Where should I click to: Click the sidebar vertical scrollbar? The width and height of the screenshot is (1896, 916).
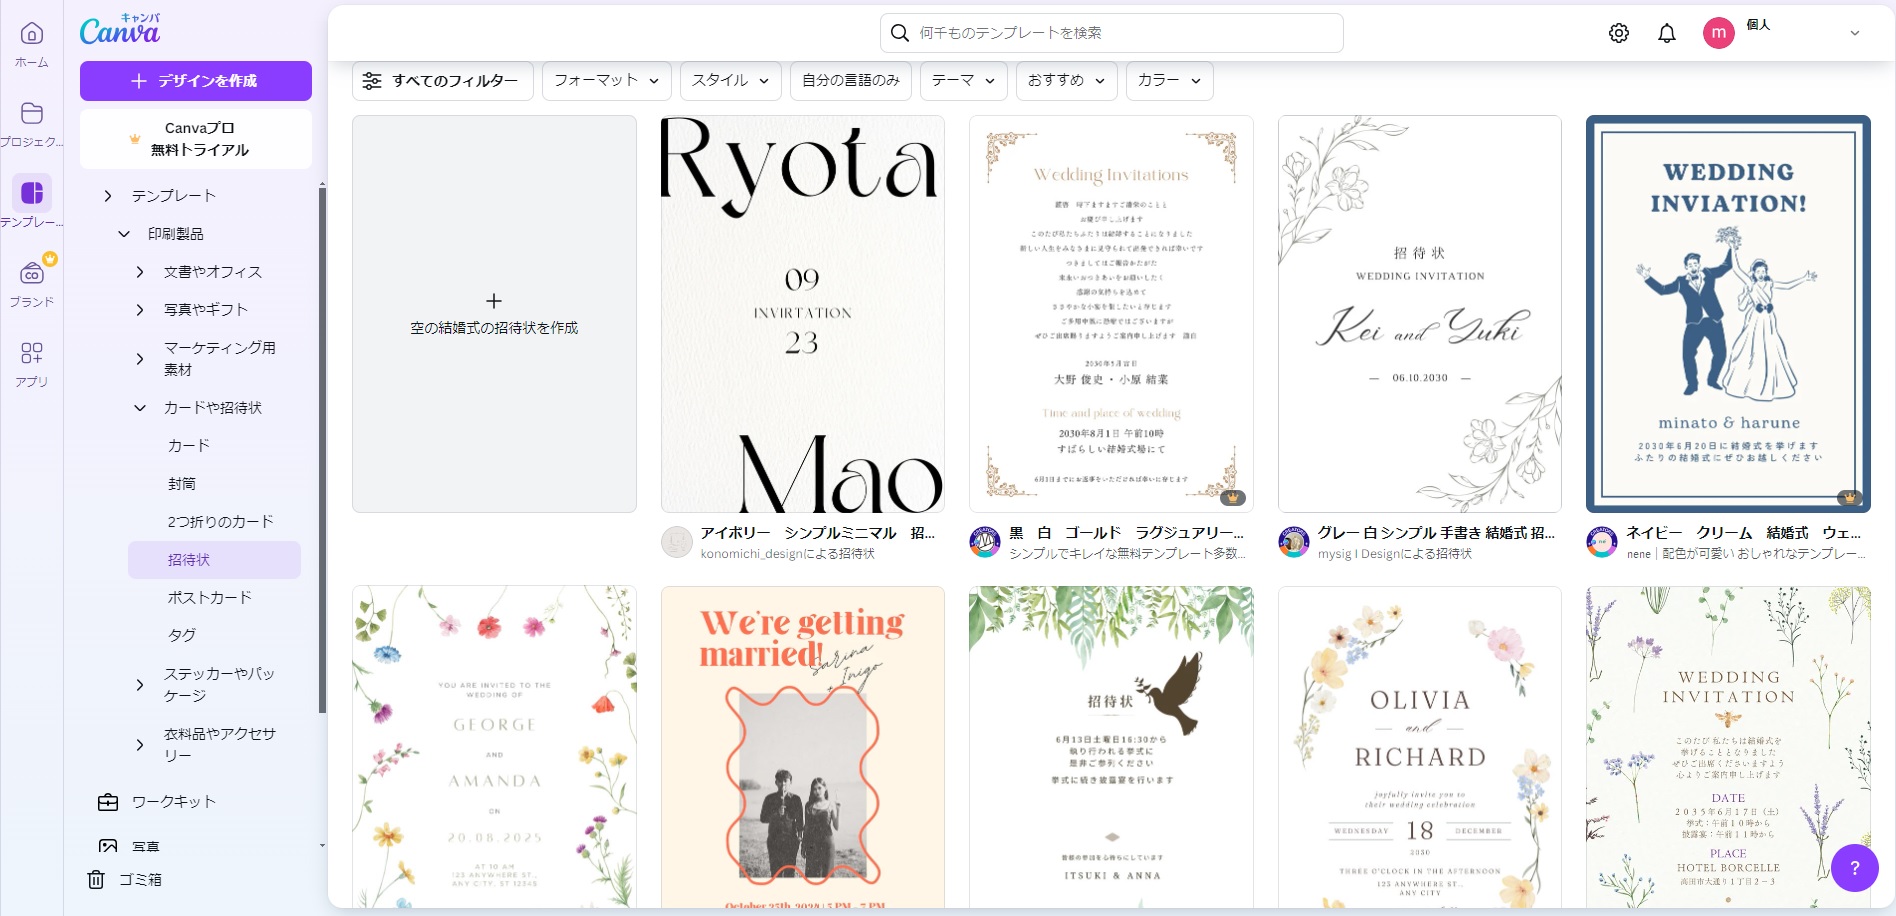click(322, 450)
